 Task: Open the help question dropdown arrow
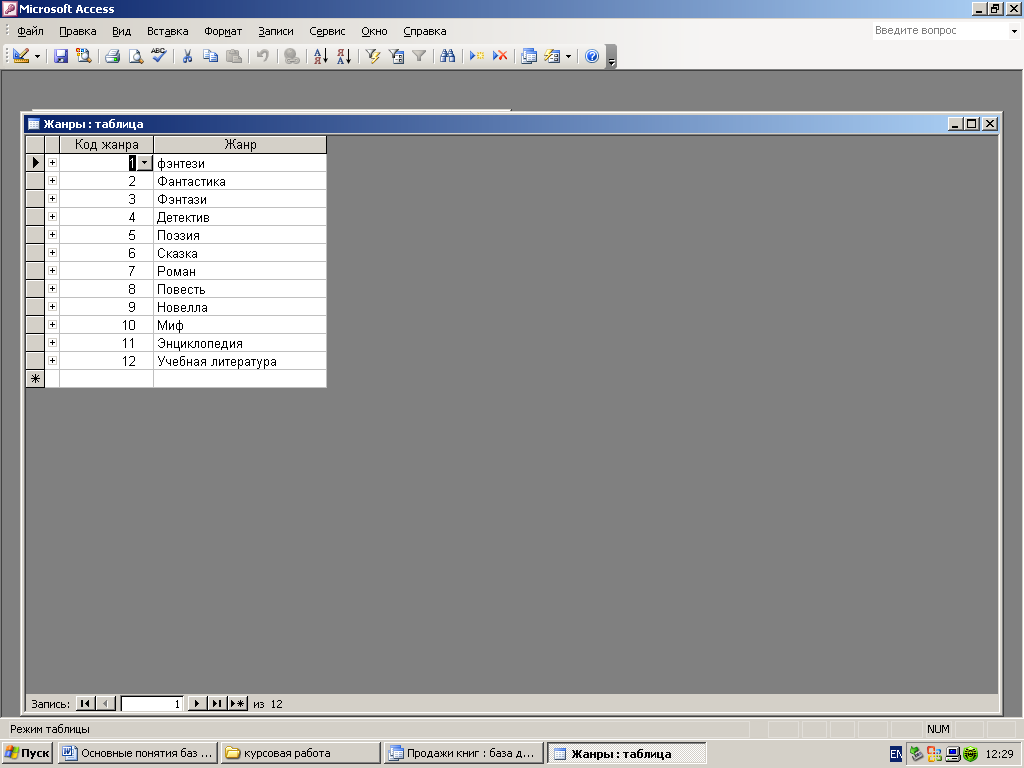point(1014,31)
